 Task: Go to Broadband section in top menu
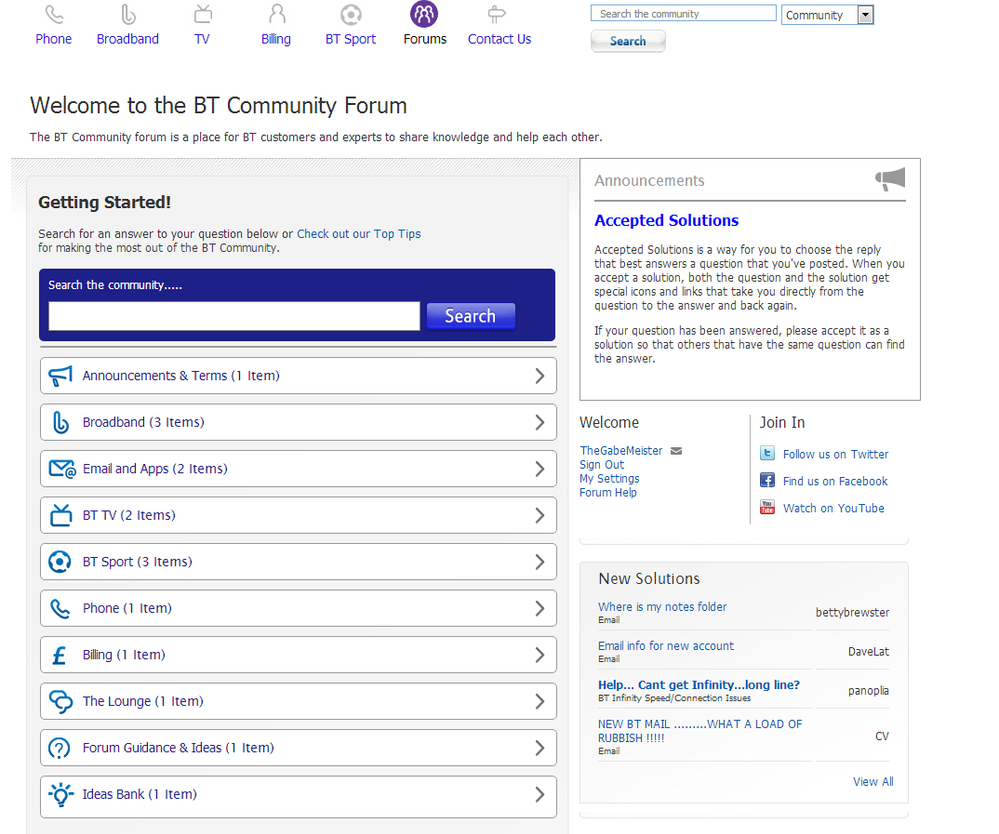127,39
